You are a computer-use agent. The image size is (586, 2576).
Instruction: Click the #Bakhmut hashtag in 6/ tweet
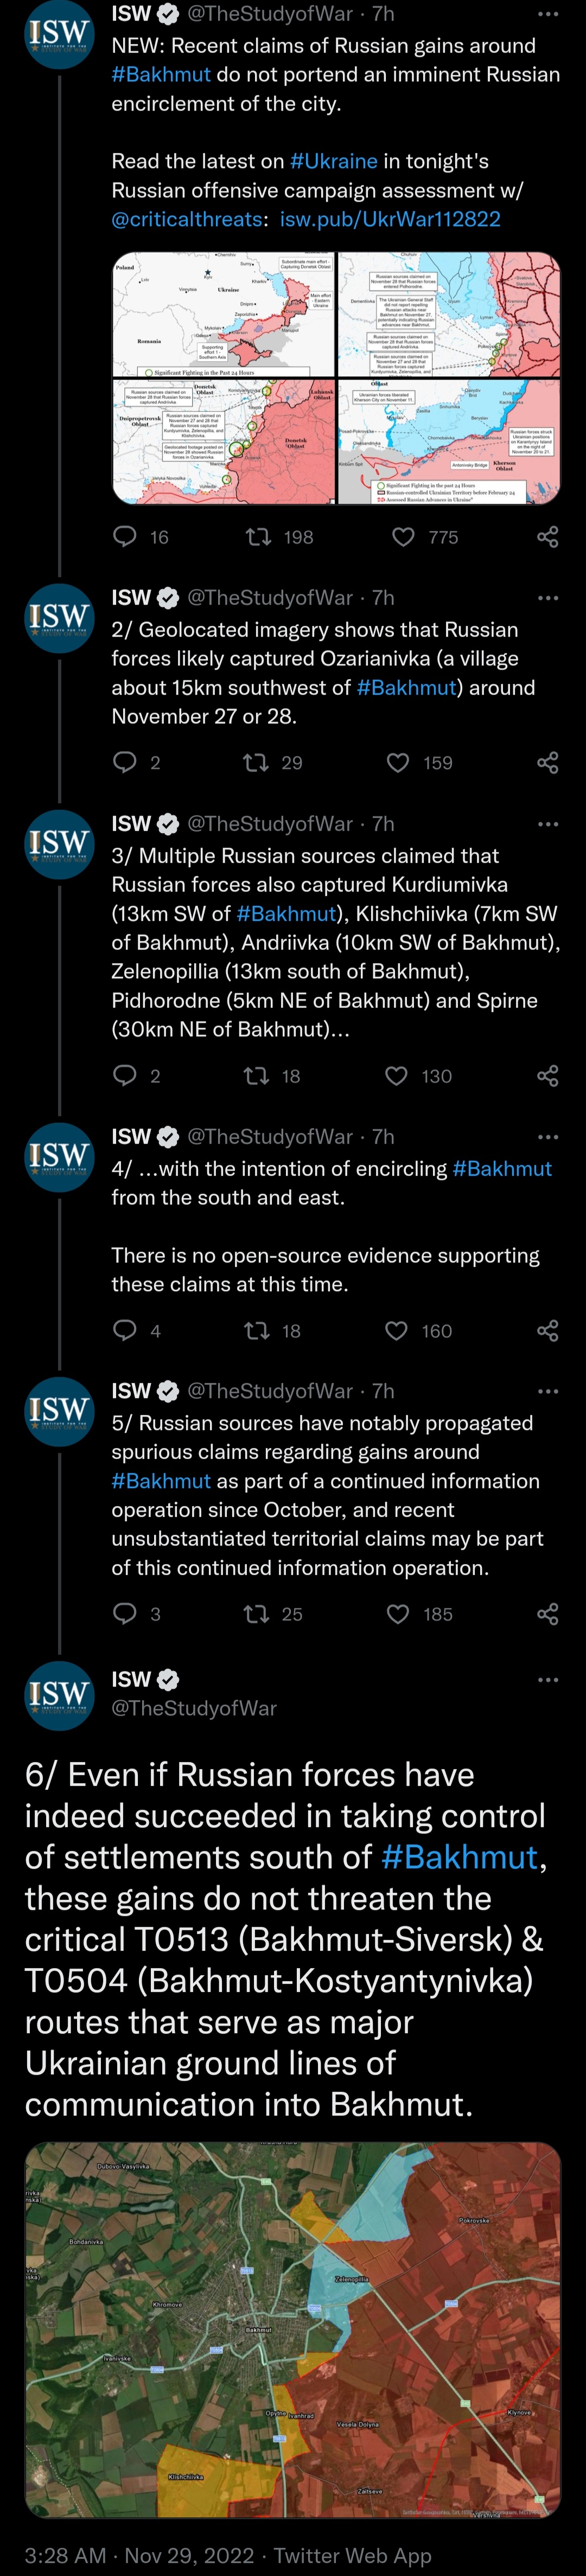pyautogui.click(x=459, y=1857)
